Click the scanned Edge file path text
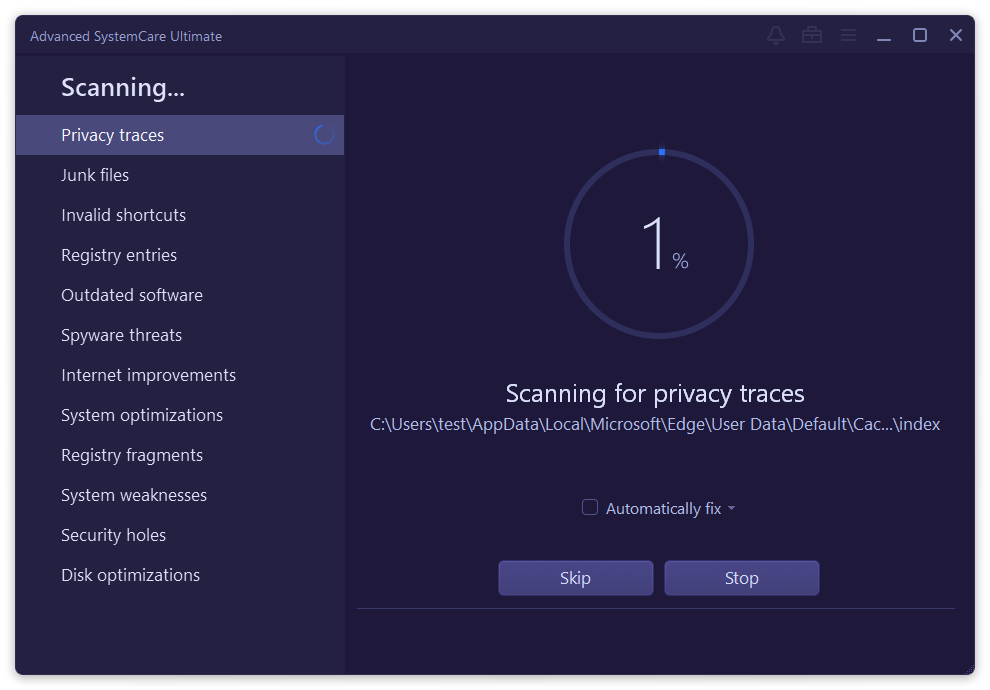Screen dimensions: 990x690 click(x=655, y=424)
